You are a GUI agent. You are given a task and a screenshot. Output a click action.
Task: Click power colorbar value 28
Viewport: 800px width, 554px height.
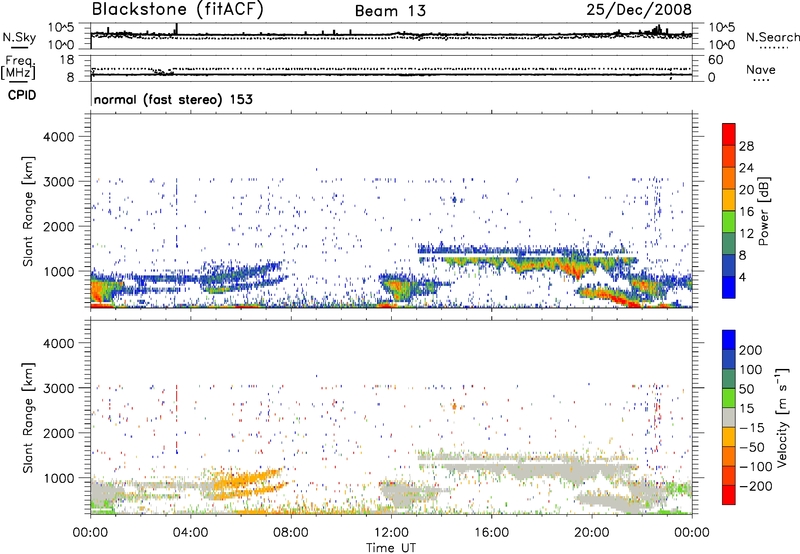[746, 146]
